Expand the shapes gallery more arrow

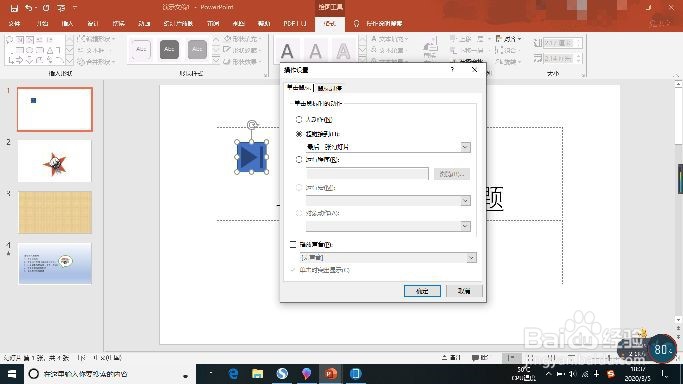(x=70, y=61)
